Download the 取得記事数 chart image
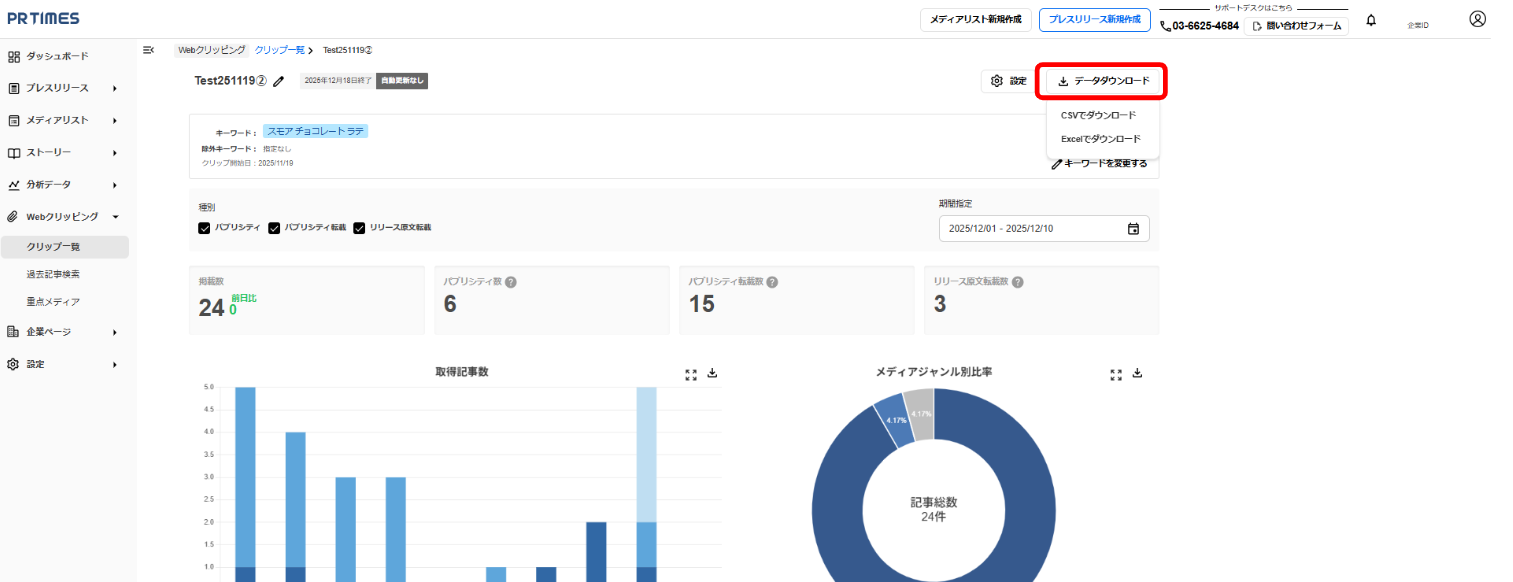Viewport: 1513px width, 582px height. tap(710, 375)
